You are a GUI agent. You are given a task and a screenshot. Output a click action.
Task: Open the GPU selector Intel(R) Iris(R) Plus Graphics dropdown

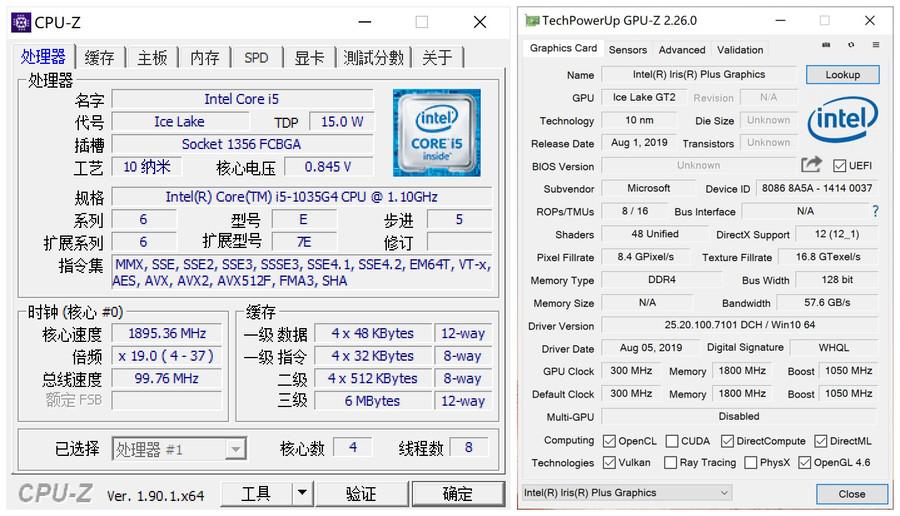[x=627, y=492]
